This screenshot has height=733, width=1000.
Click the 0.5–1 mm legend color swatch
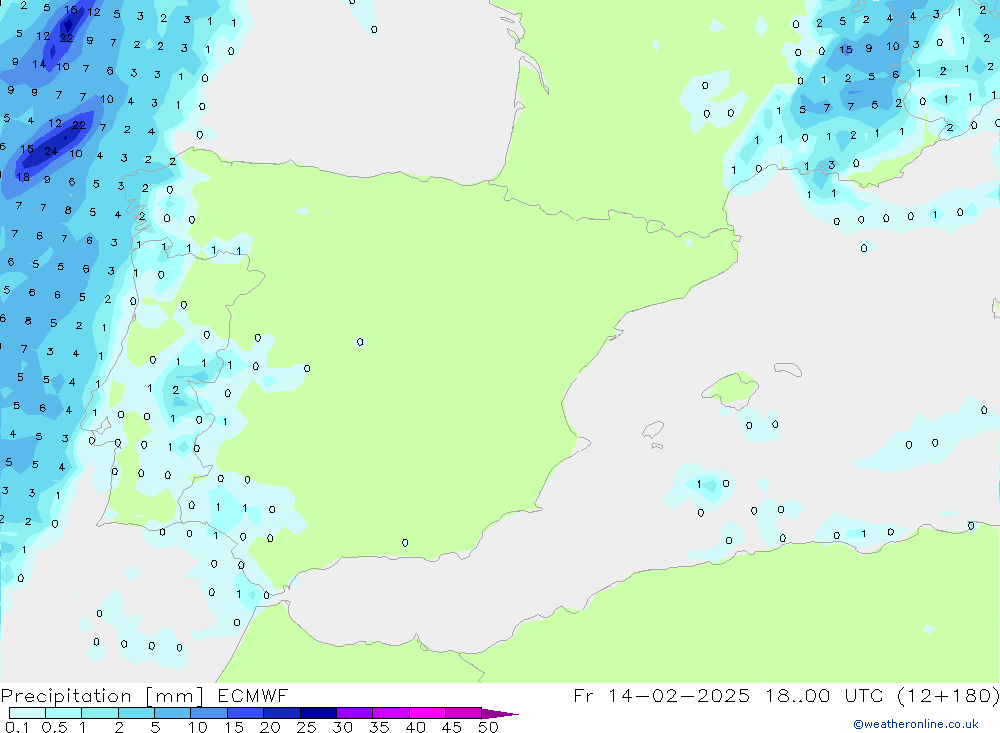64,713
